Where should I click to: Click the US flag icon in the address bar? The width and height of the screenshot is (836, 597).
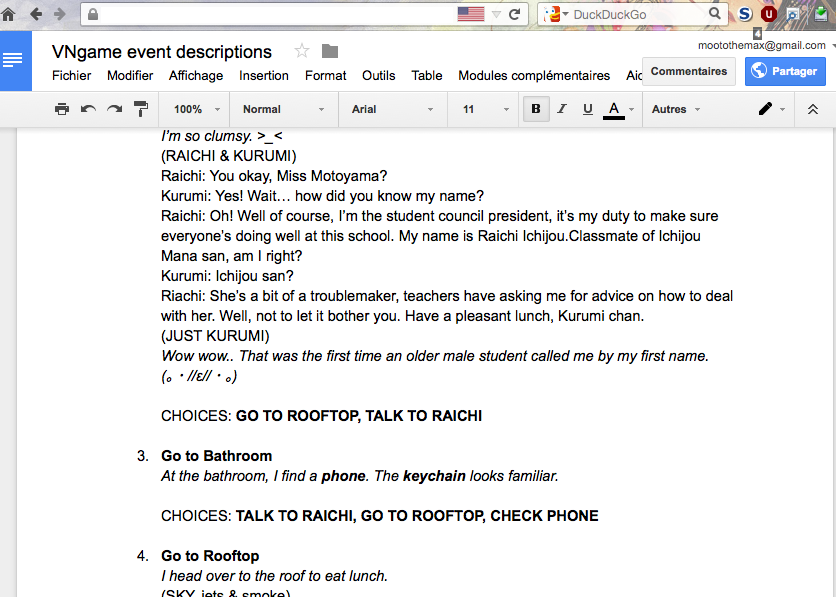[471, 14]
